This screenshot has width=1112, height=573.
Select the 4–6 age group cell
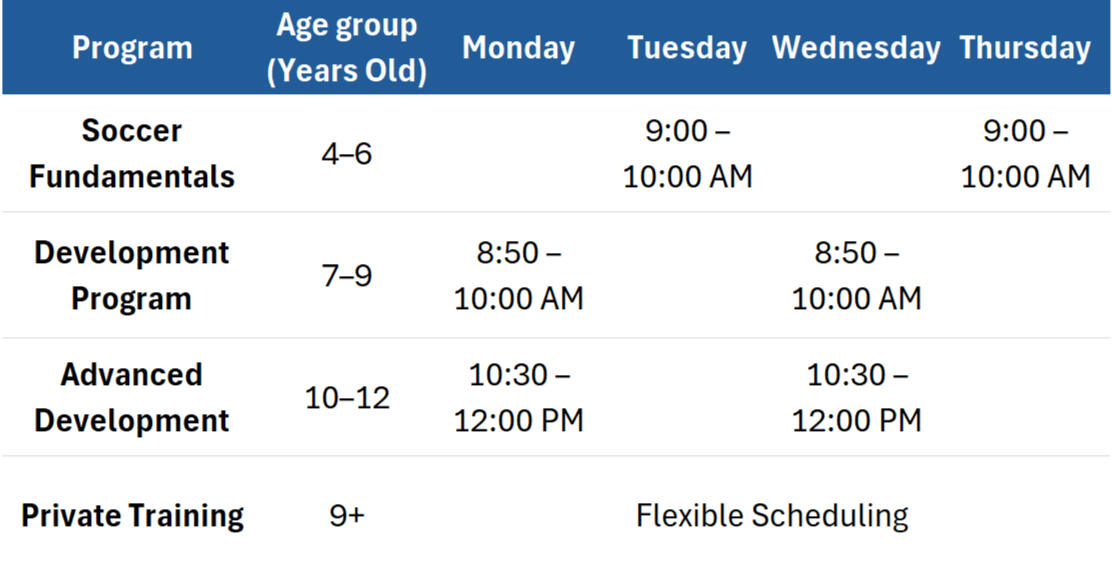347,154
